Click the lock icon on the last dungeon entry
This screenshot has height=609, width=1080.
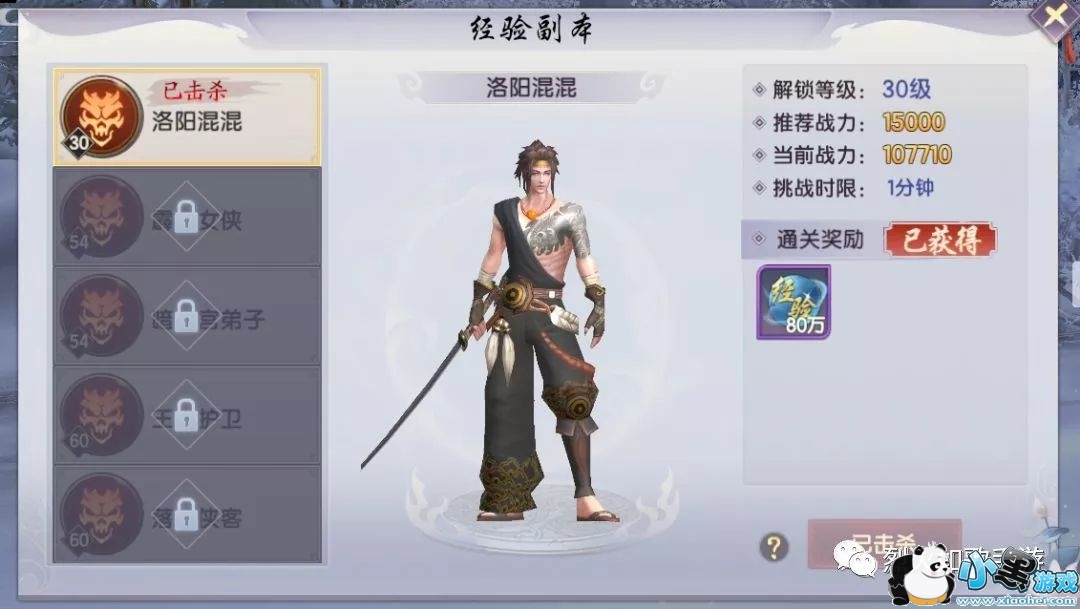click(186, 514)
